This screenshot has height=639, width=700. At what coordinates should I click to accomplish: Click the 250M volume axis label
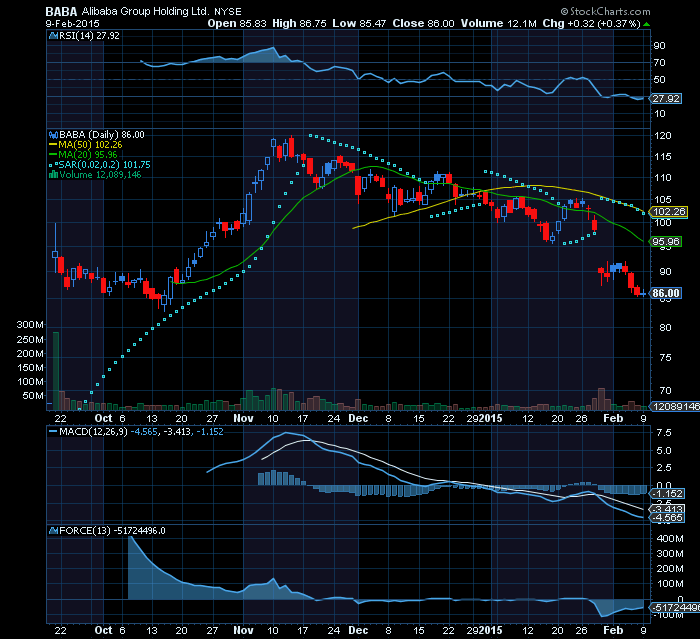coord(30,340)
